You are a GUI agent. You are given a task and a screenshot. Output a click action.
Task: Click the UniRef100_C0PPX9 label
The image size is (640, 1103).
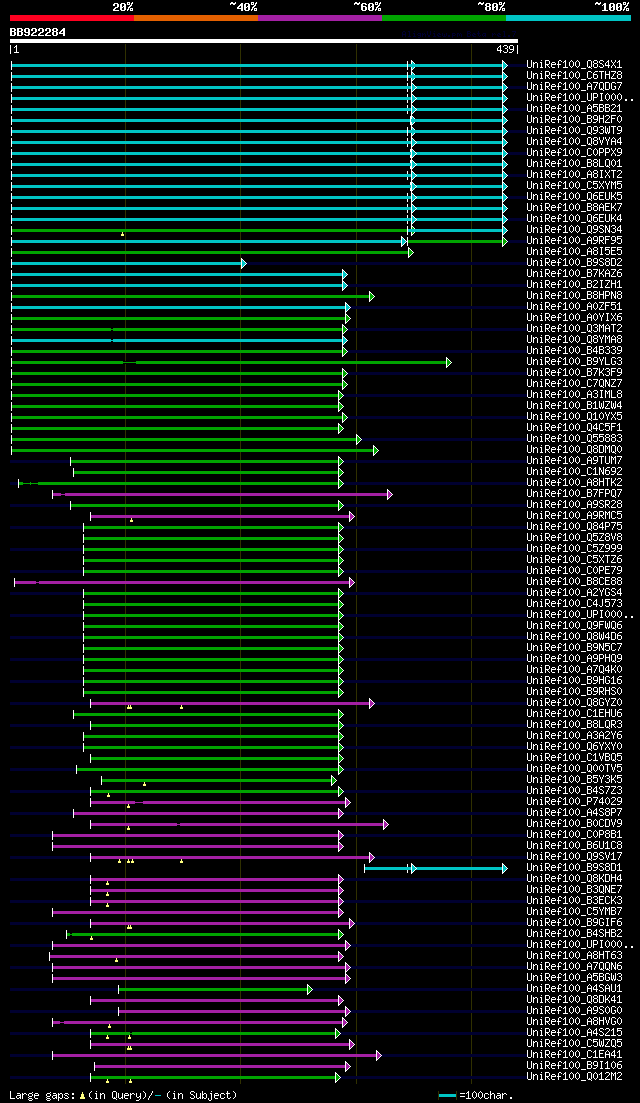[574, 153]
